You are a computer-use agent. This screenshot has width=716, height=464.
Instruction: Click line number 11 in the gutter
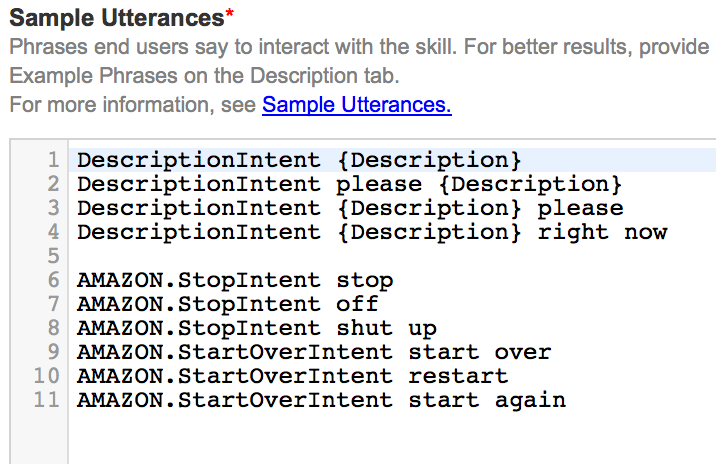49,400
